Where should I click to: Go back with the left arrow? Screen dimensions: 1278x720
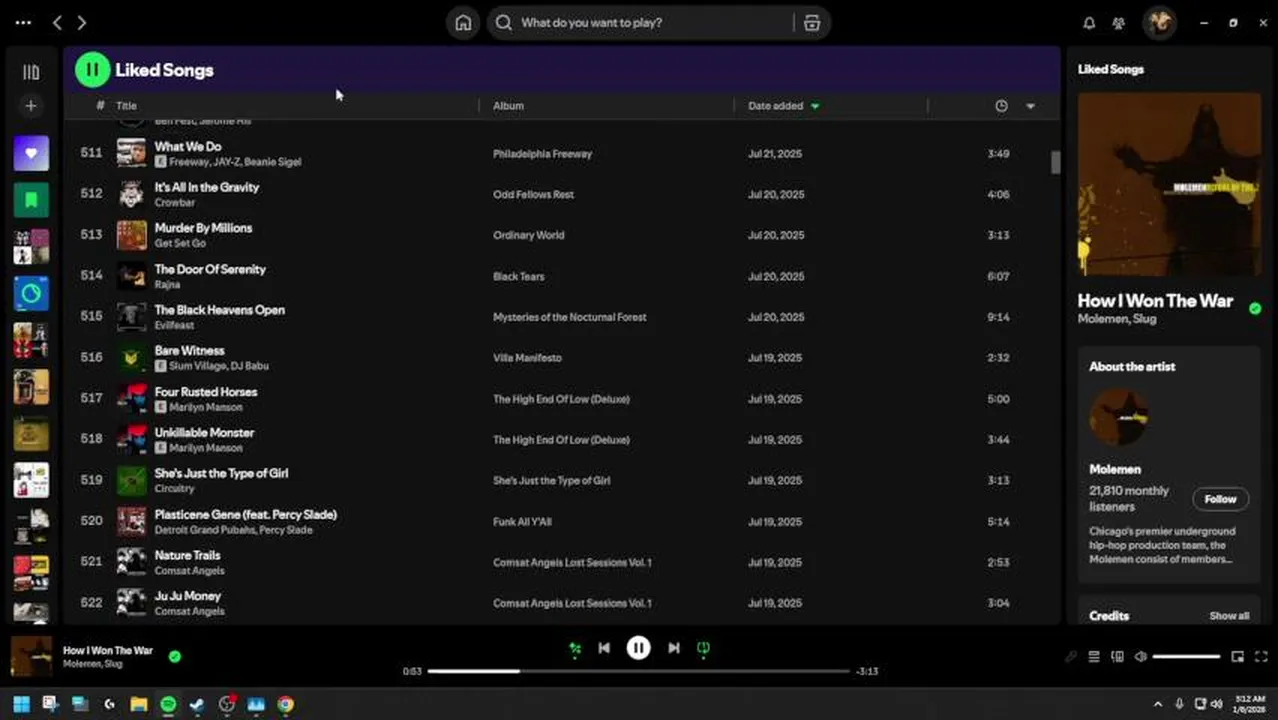(x=57, y=22)
